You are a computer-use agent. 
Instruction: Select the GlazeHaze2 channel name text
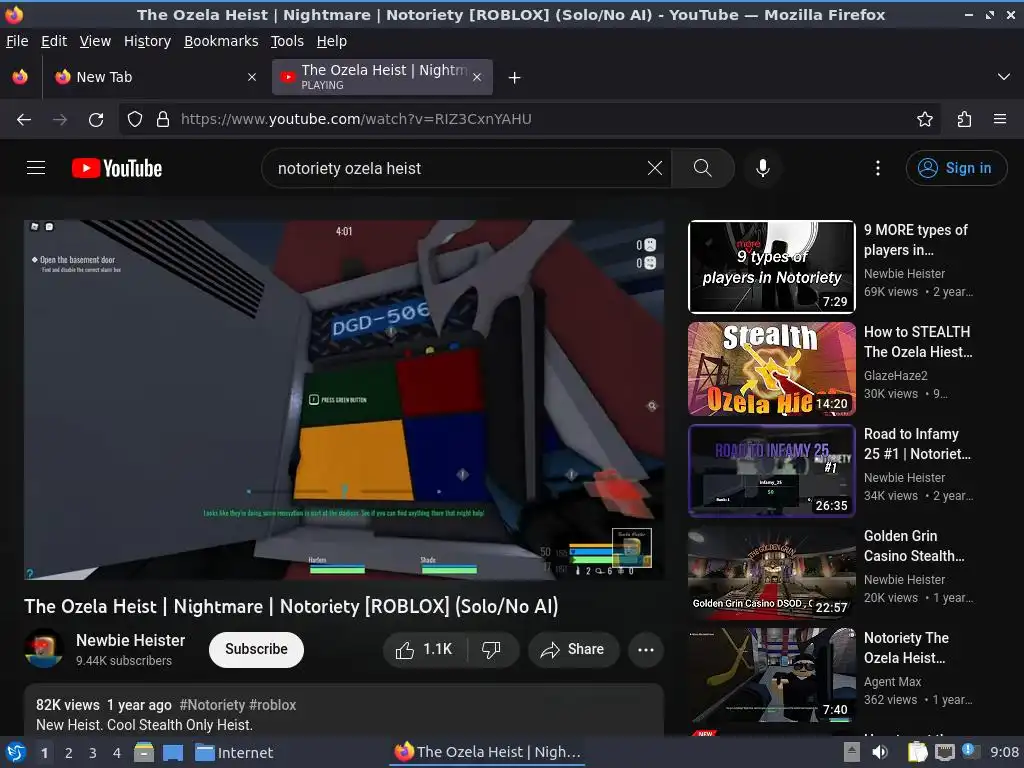(x=895, y=376)
